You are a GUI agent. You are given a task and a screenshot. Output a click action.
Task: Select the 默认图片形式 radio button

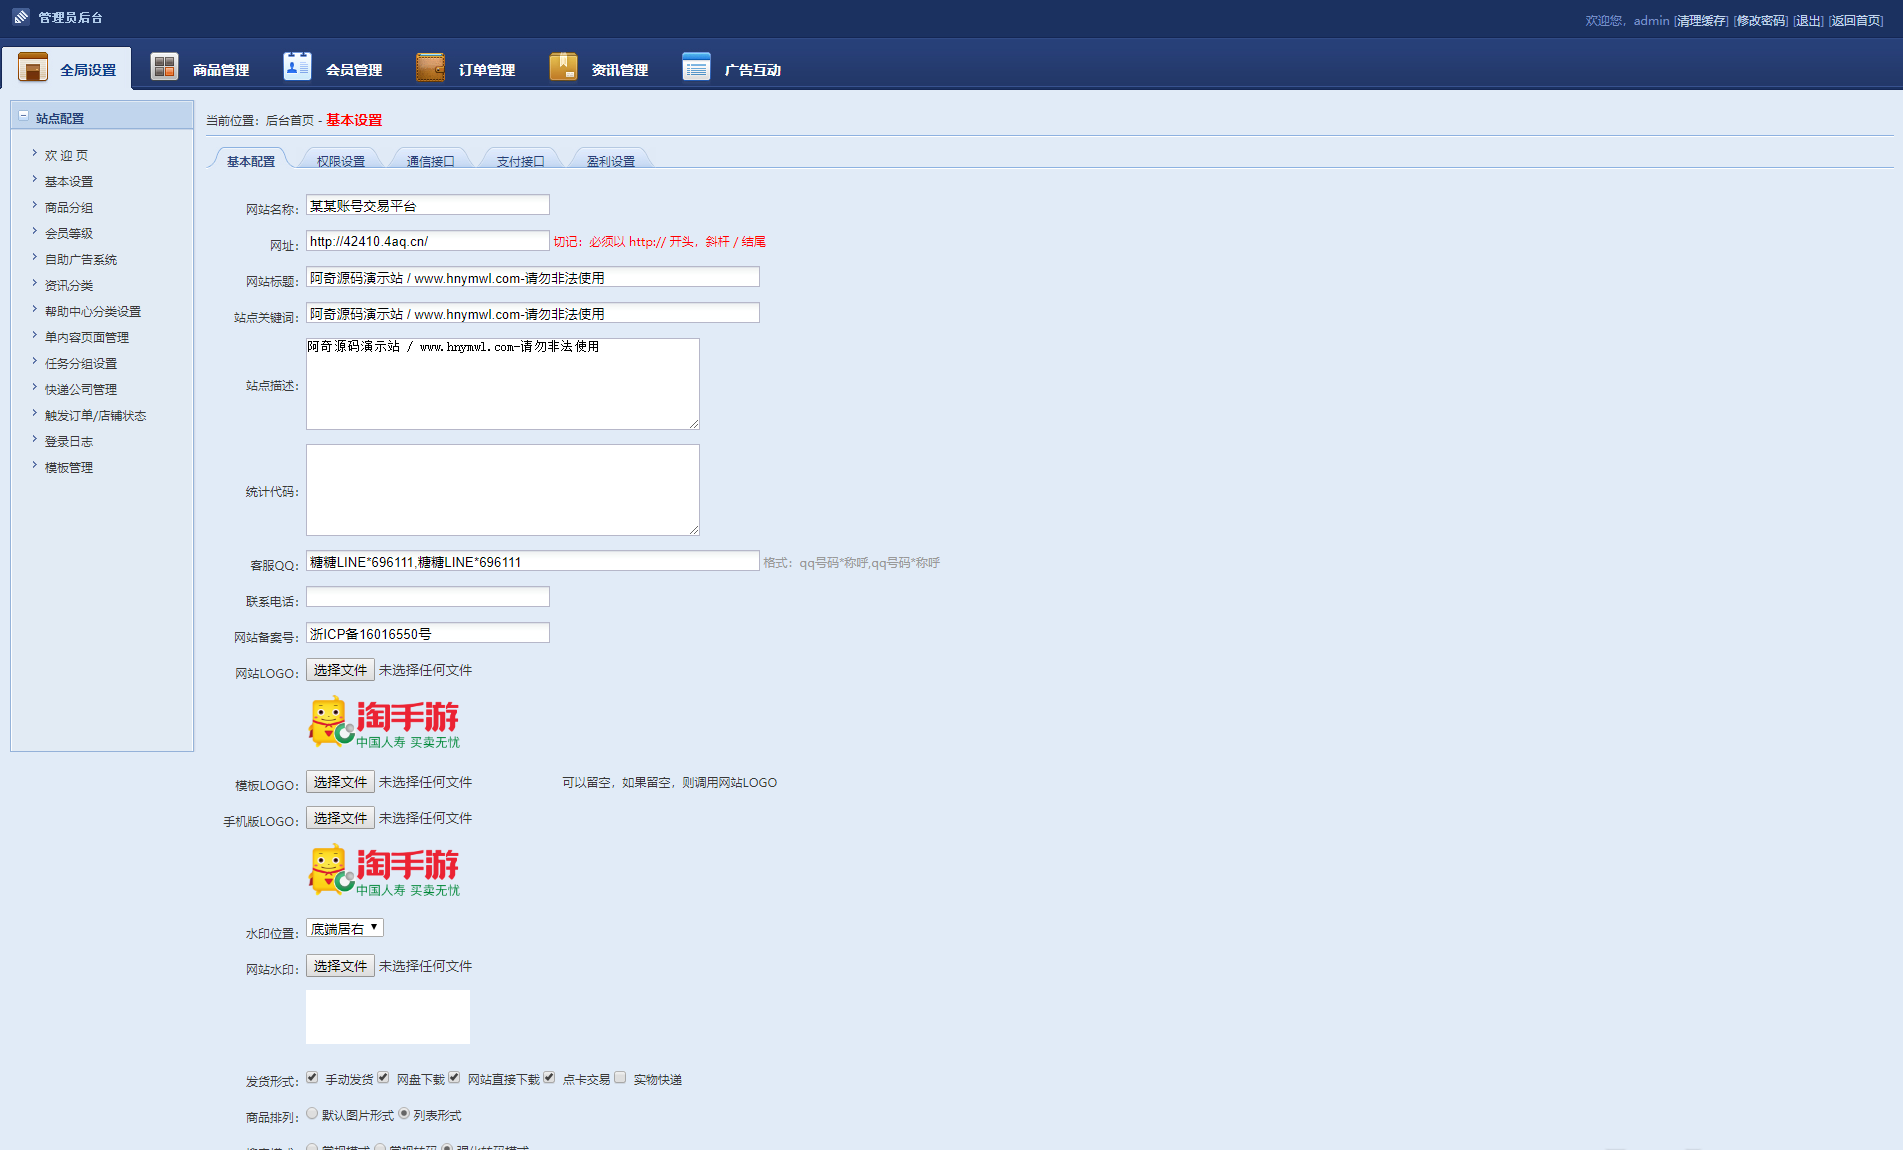pos(312,1113)
